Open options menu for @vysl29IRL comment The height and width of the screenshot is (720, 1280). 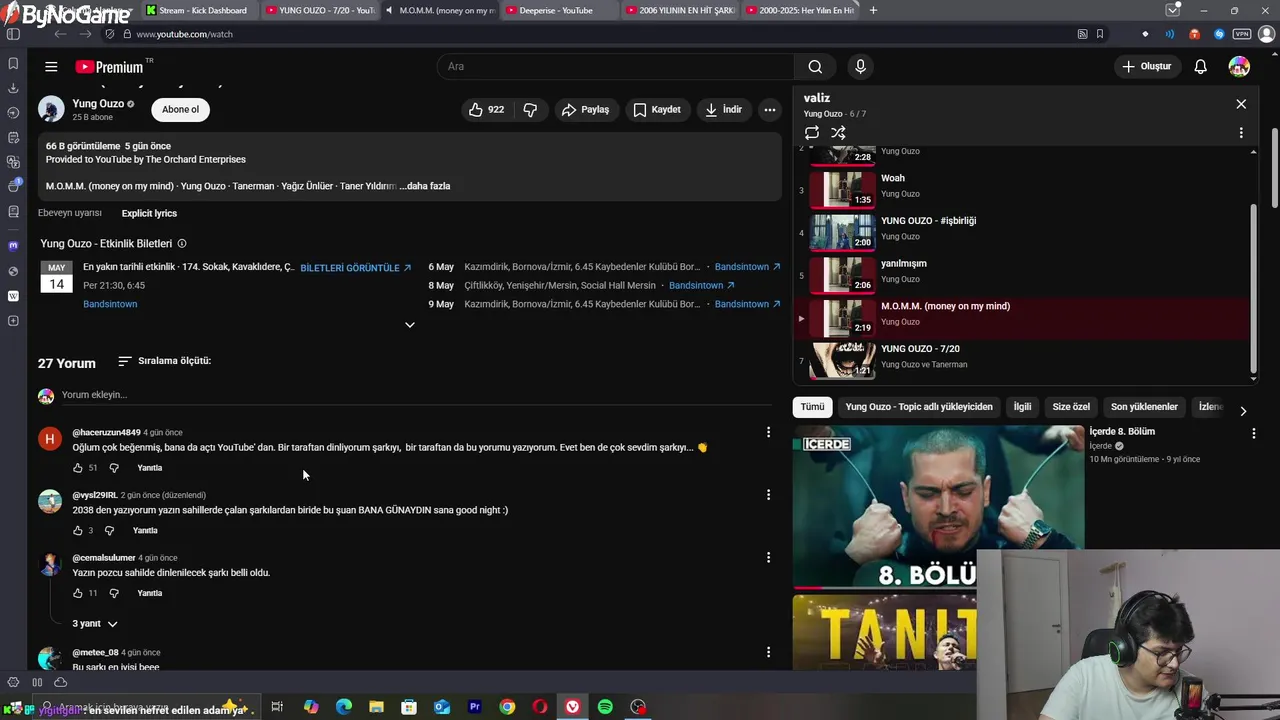(x=768, y=495)
